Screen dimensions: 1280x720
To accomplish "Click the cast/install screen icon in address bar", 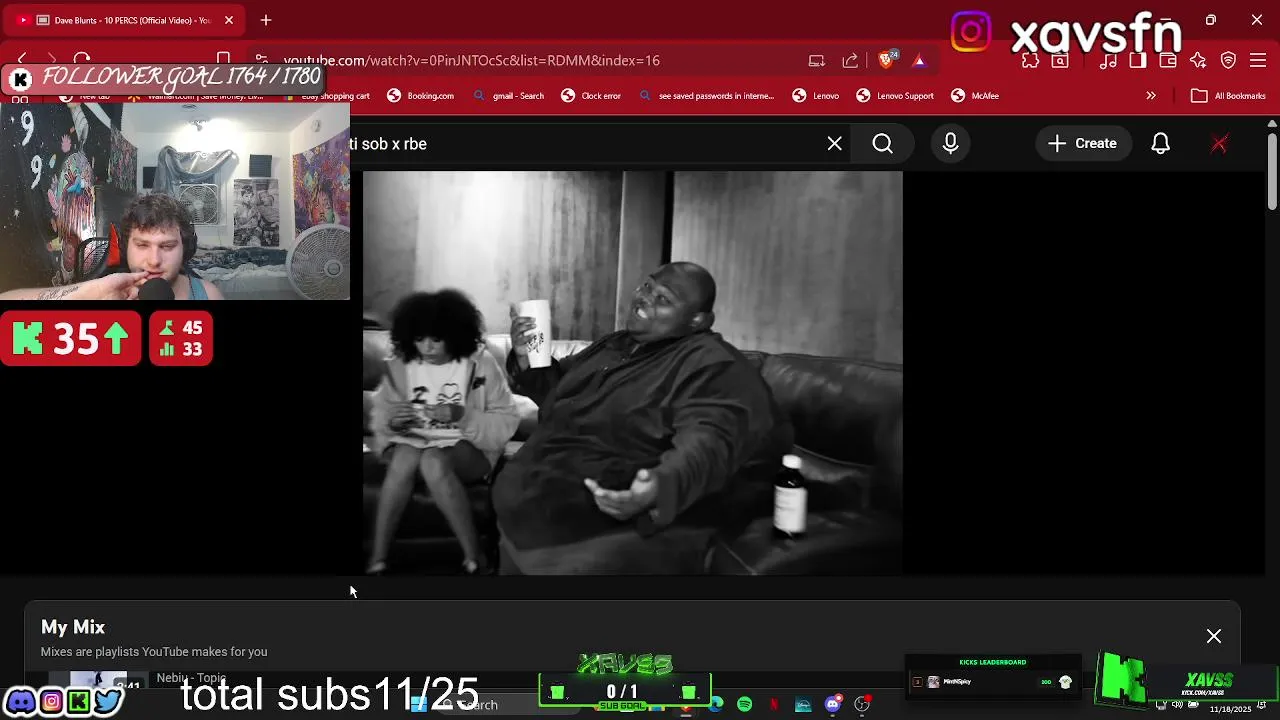I will [817, 60].
